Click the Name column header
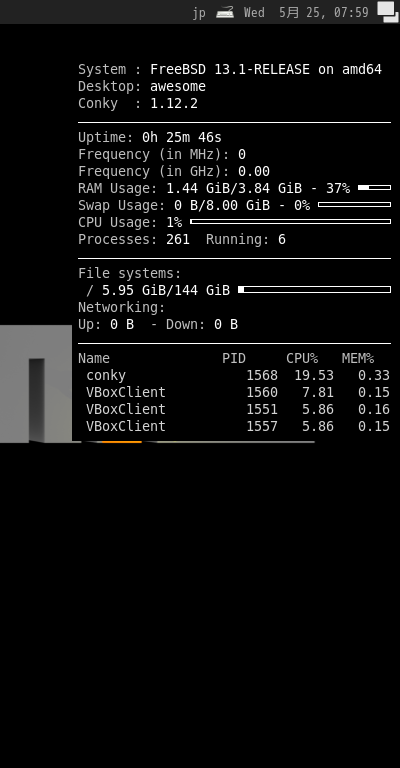This screenshot has height=768, width=400. 94,359
